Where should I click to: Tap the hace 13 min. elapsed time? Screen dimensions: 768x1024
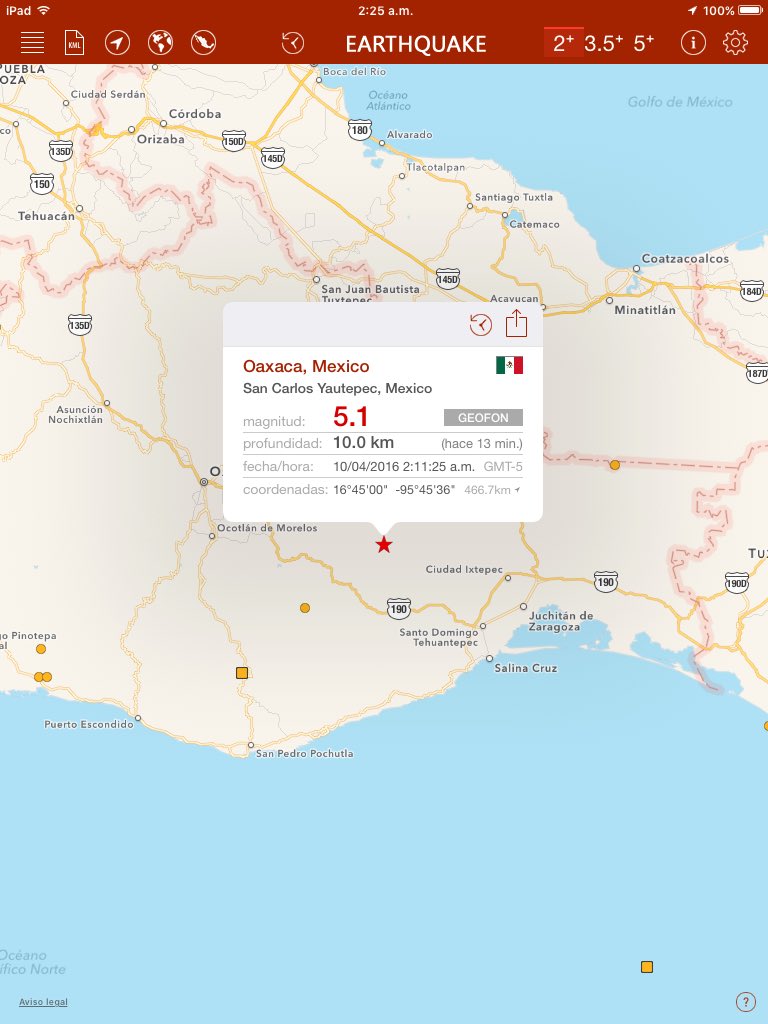482,444
